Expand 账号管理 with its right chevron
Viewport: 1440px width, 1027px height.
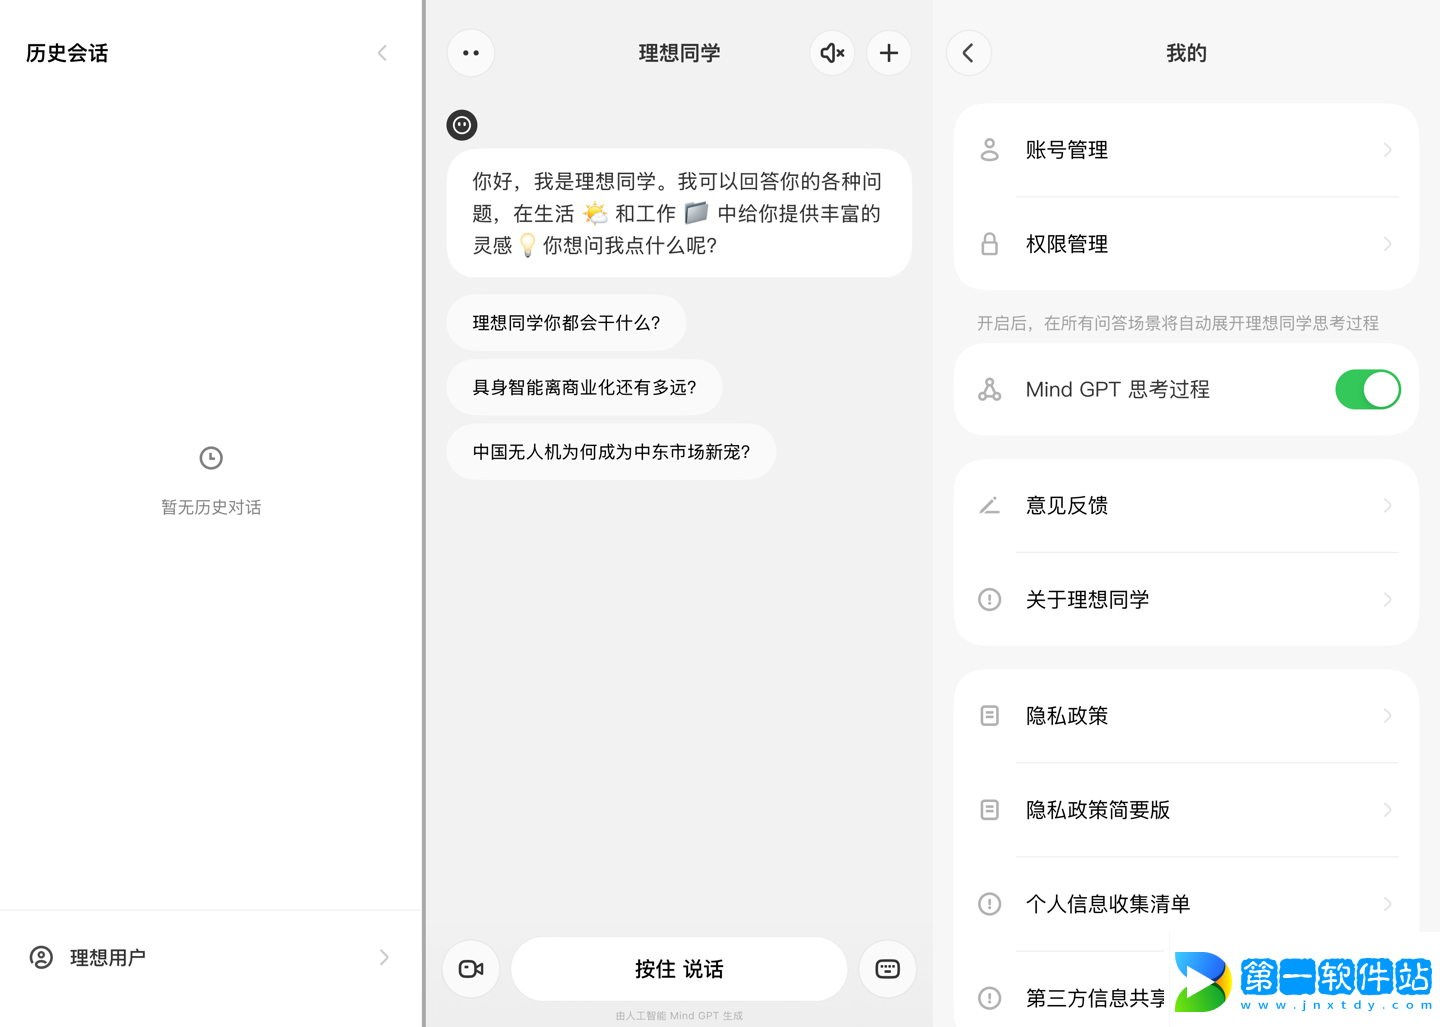point(1388,150)
